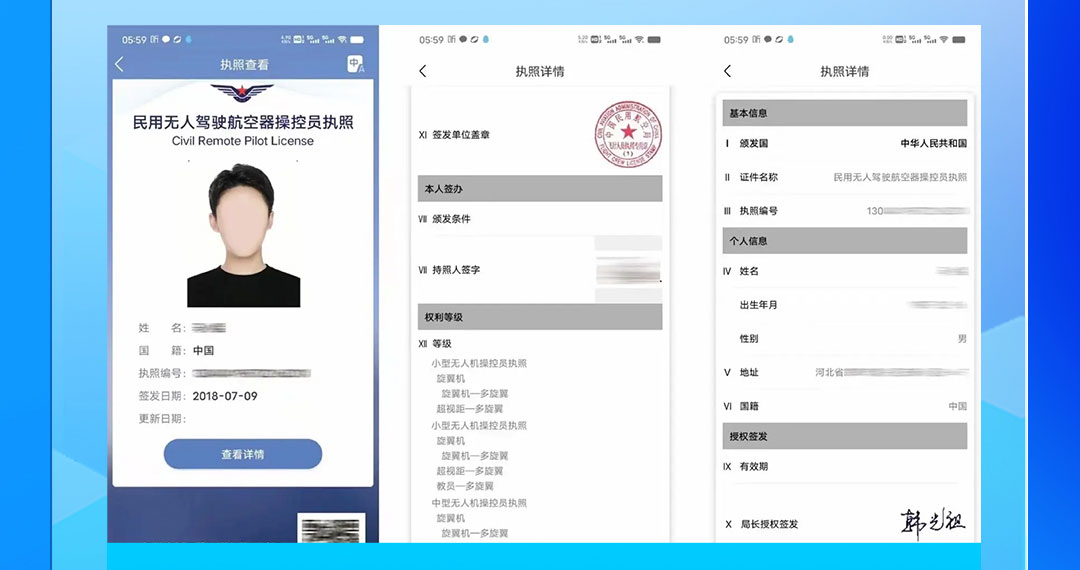Viewport: 1080px width, 570px height.
Task: Tap the 权利等级 section header
Action: tap(540, 317)
